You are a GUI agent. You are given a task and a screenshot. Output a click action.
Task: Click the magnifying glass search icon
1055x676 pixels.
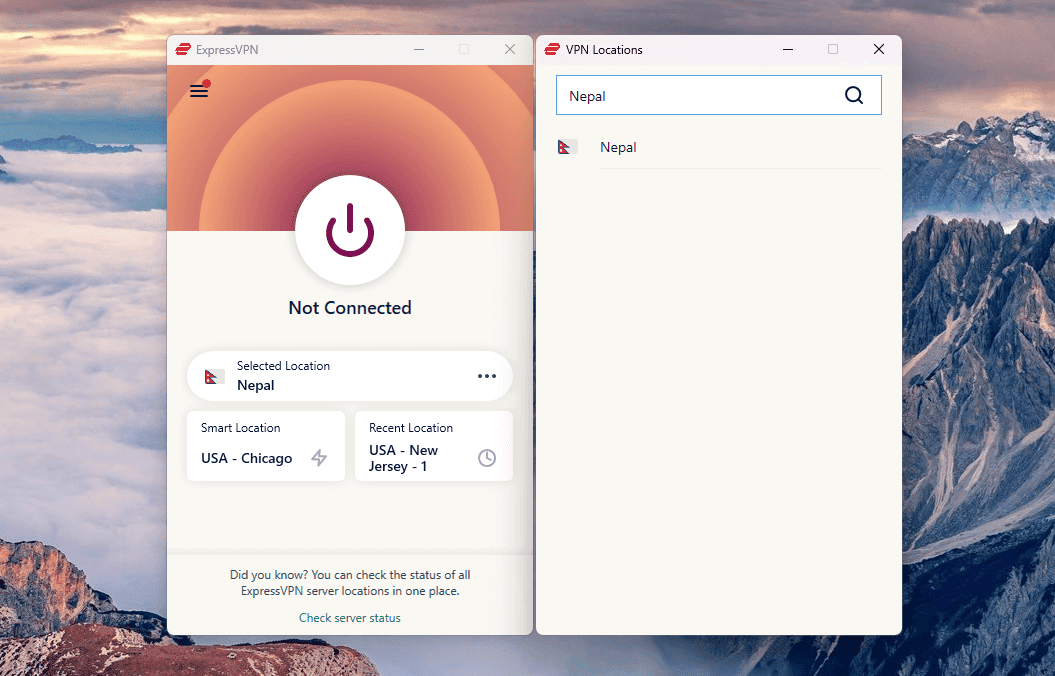click(854, 96)
